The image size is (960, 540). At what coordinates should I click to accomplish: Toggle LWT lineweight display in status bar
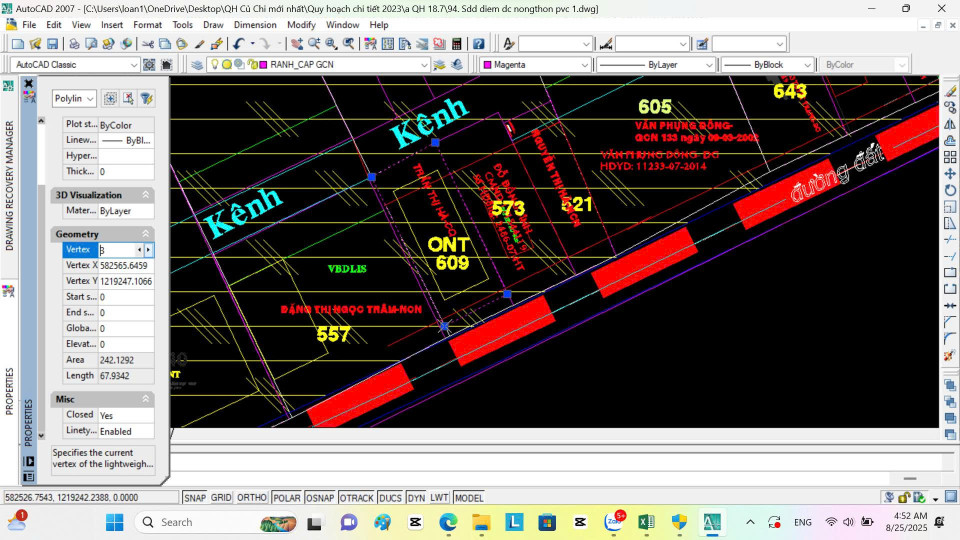click(x=439, y=498)
